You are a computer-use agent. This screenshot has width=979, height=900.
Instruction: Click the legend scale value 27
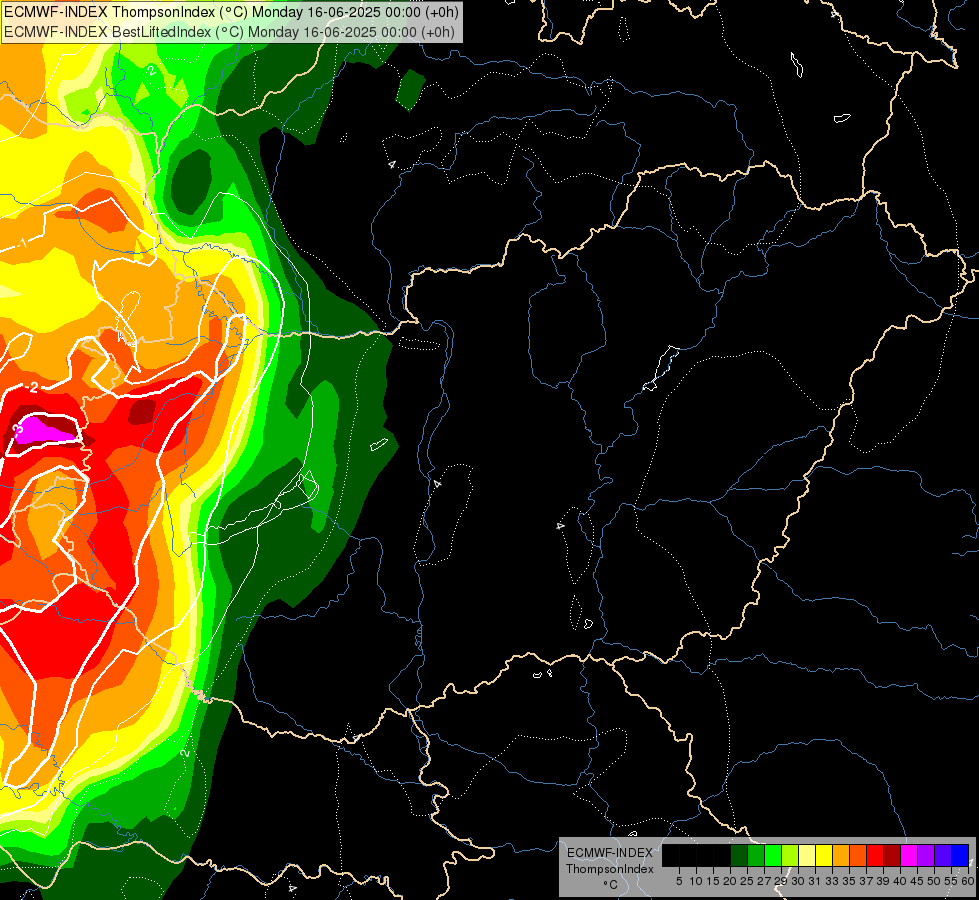pos(764,881)
